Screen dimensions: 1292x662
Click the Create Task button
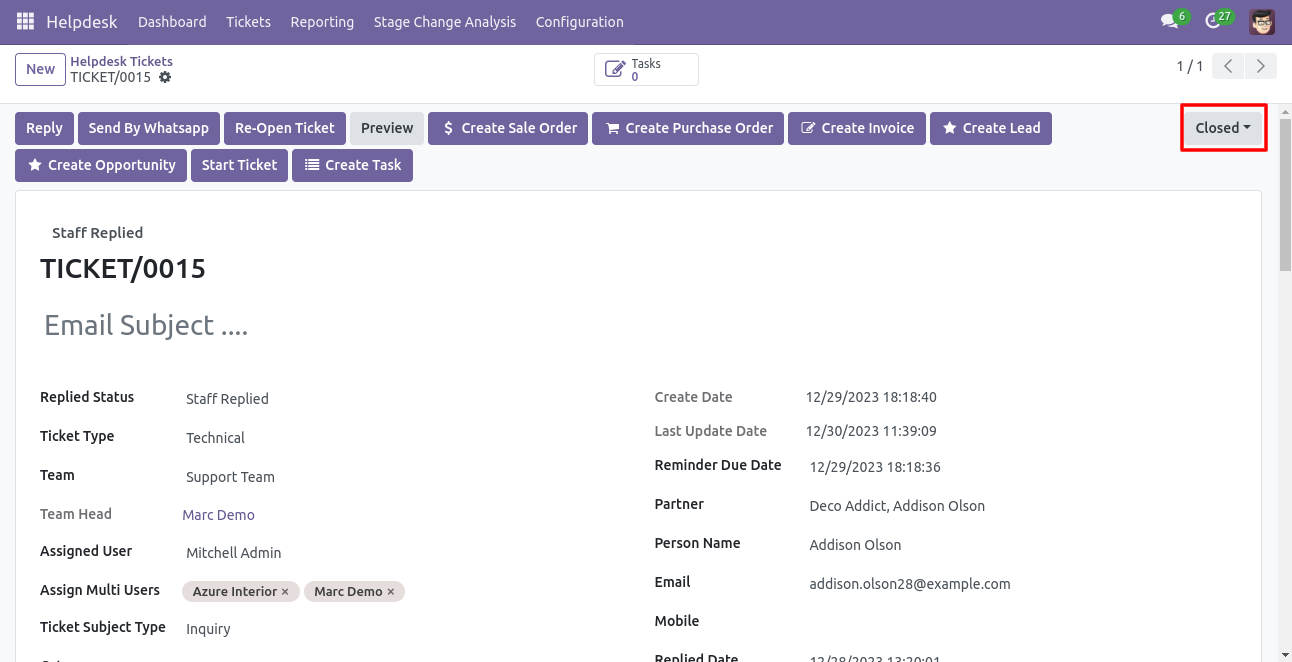coord(352,165)
